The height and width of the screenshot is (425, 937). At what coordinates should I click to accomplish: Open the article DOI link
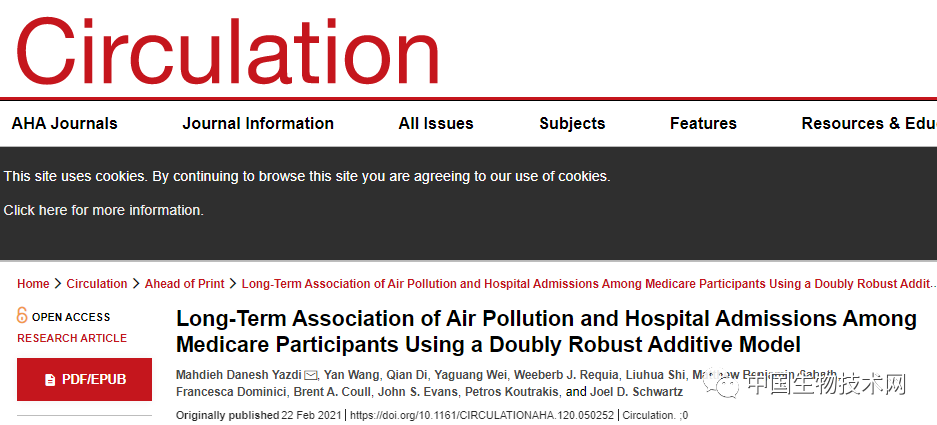tap(481, 415)
